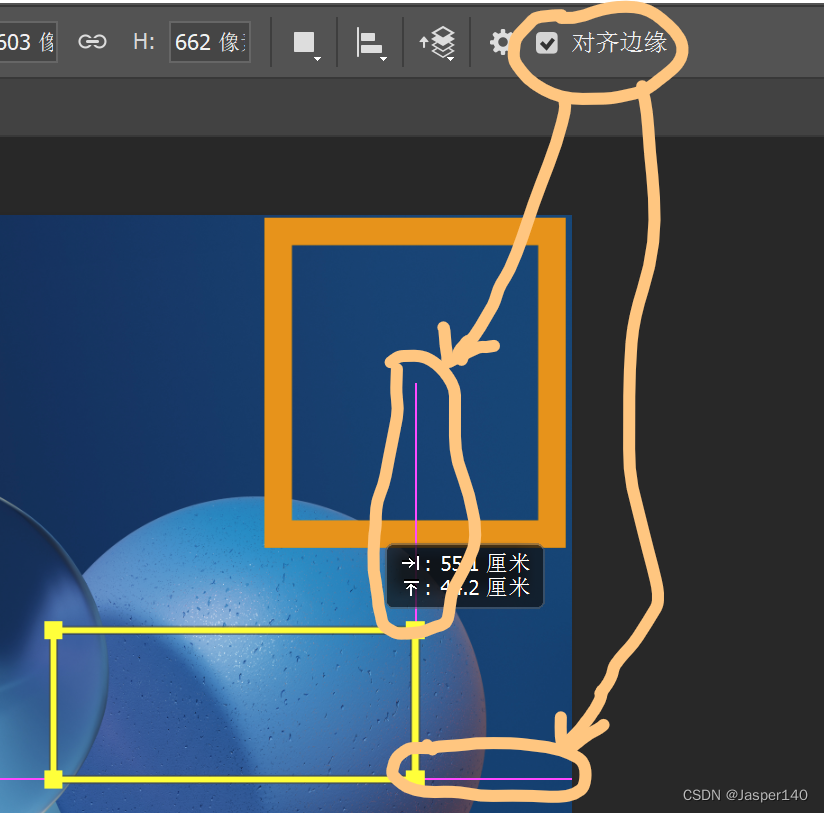
Task: Open the path arrangement layers icon
Action: point(437,43)
